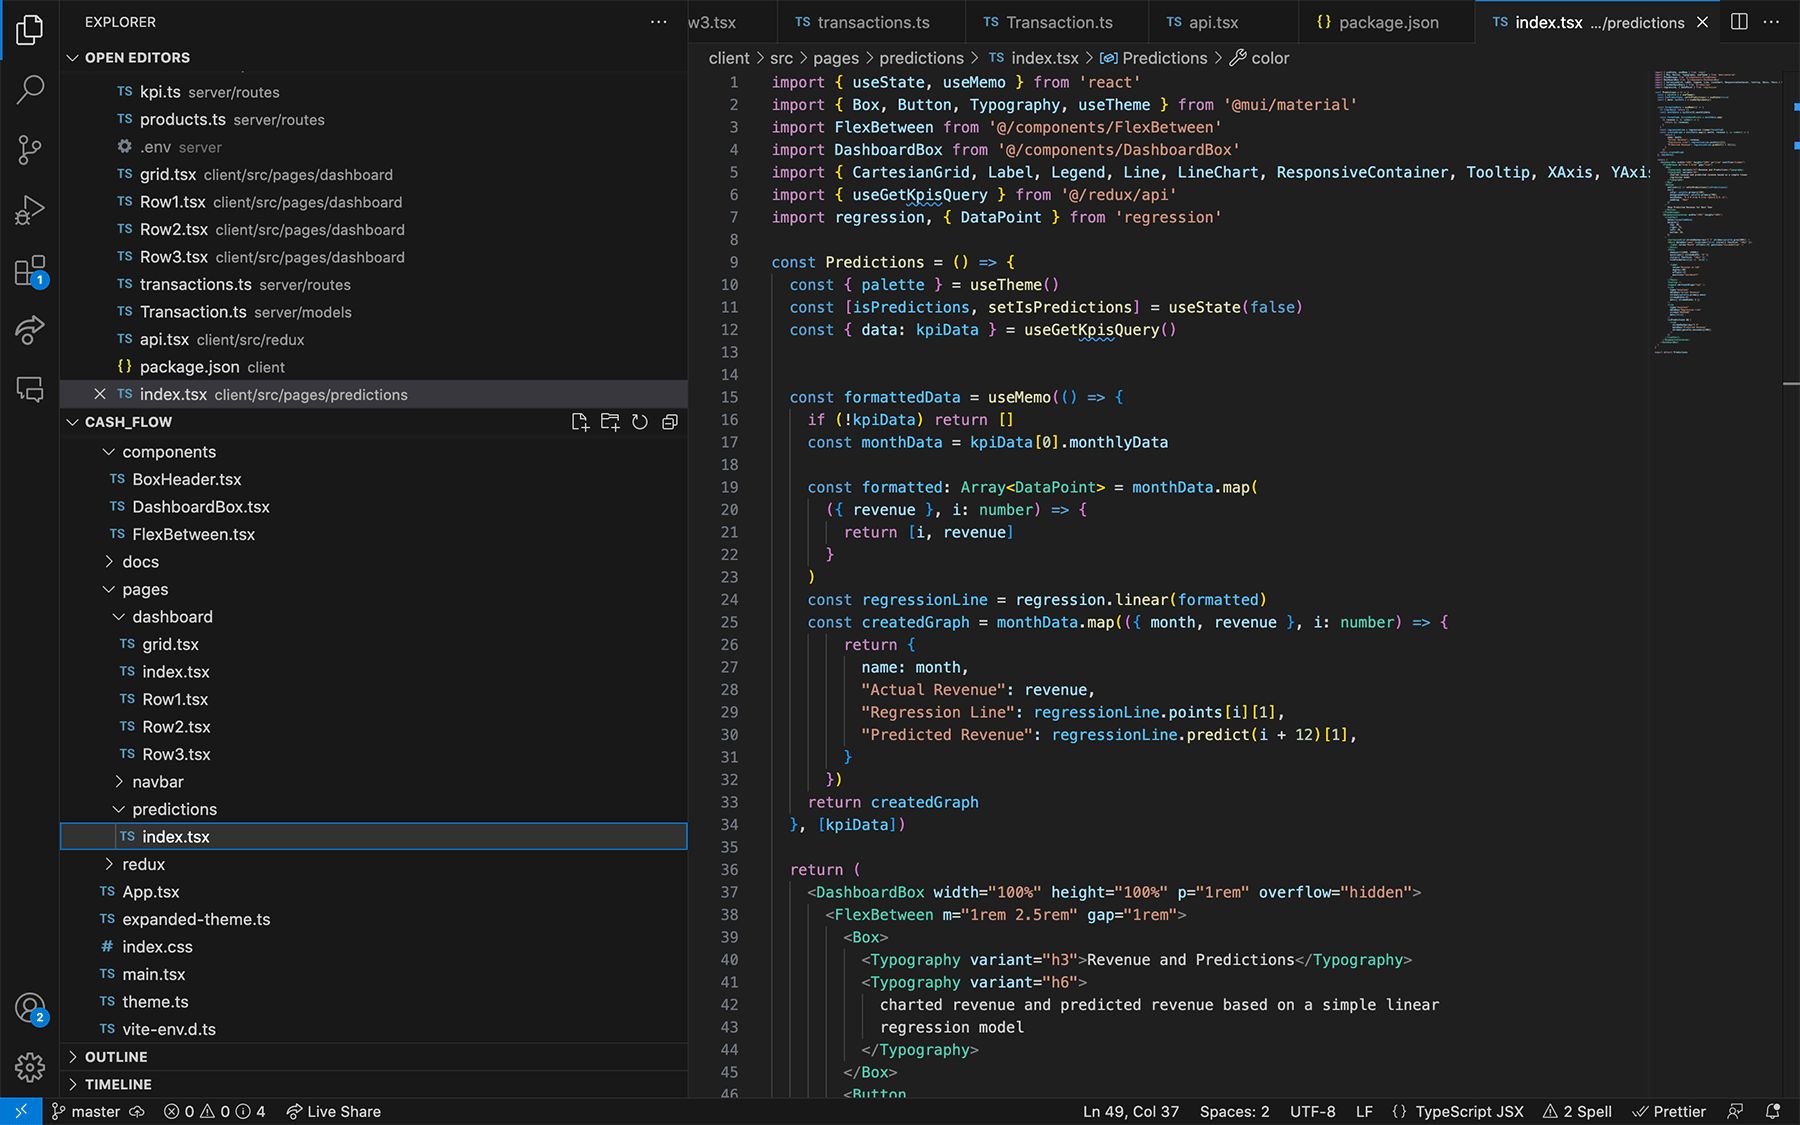Click New Folder icon in CASH_FLOW header
Screen dimensions: 1800x1125
(610, 422)
